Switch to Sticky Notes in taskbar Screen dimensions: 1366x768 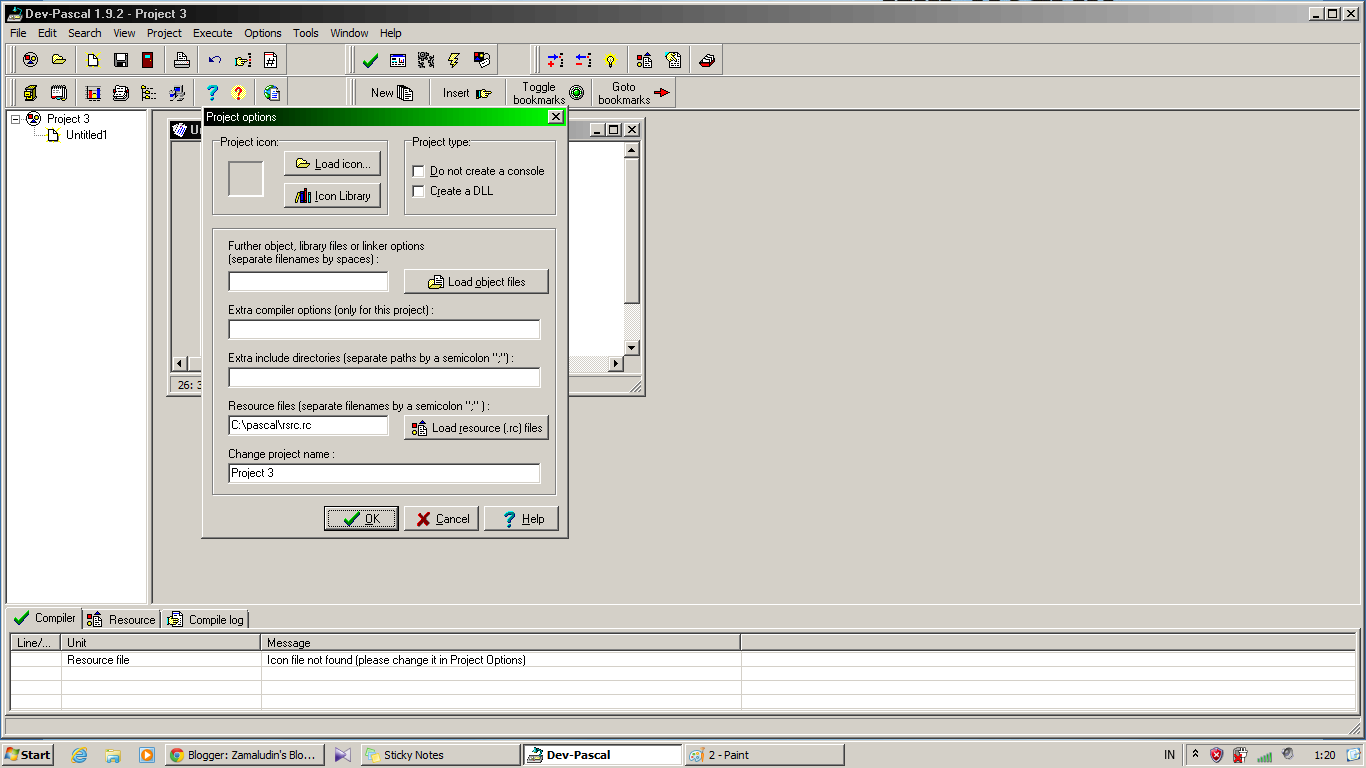[440, 755]
